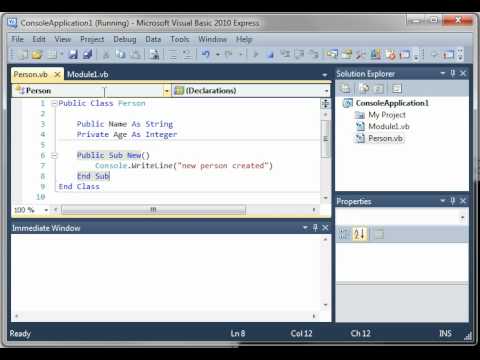
Task: Open the Add New Item dropdown arrow
Action: click(62, 54)
